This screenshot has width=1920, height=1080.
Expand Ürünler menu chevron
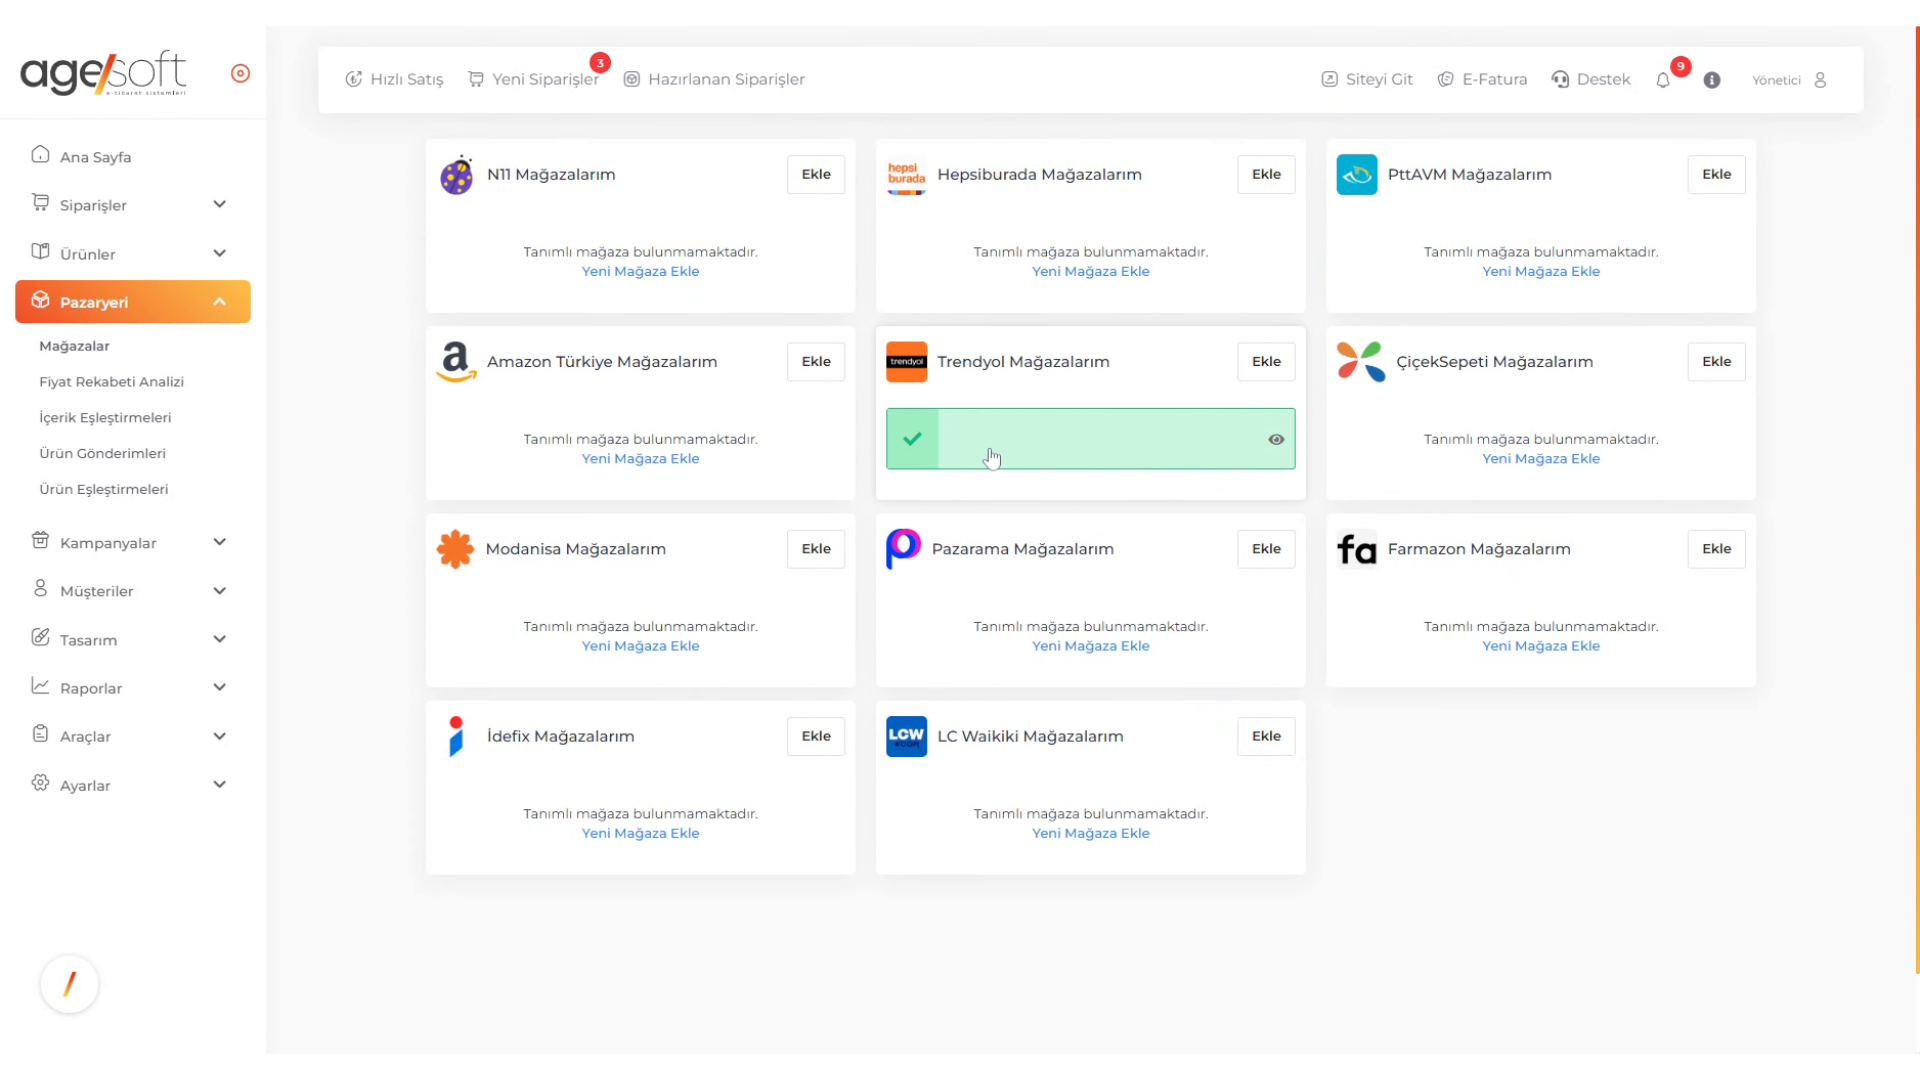pos(219,254)
